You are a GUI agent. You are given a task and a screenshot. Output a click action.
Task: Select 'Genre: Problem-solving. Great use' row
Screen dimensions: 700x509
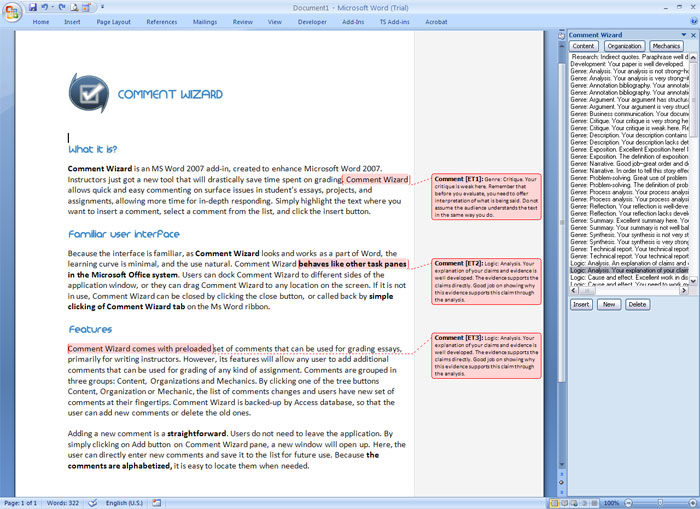pyautogui.click(x=629, y=178)
